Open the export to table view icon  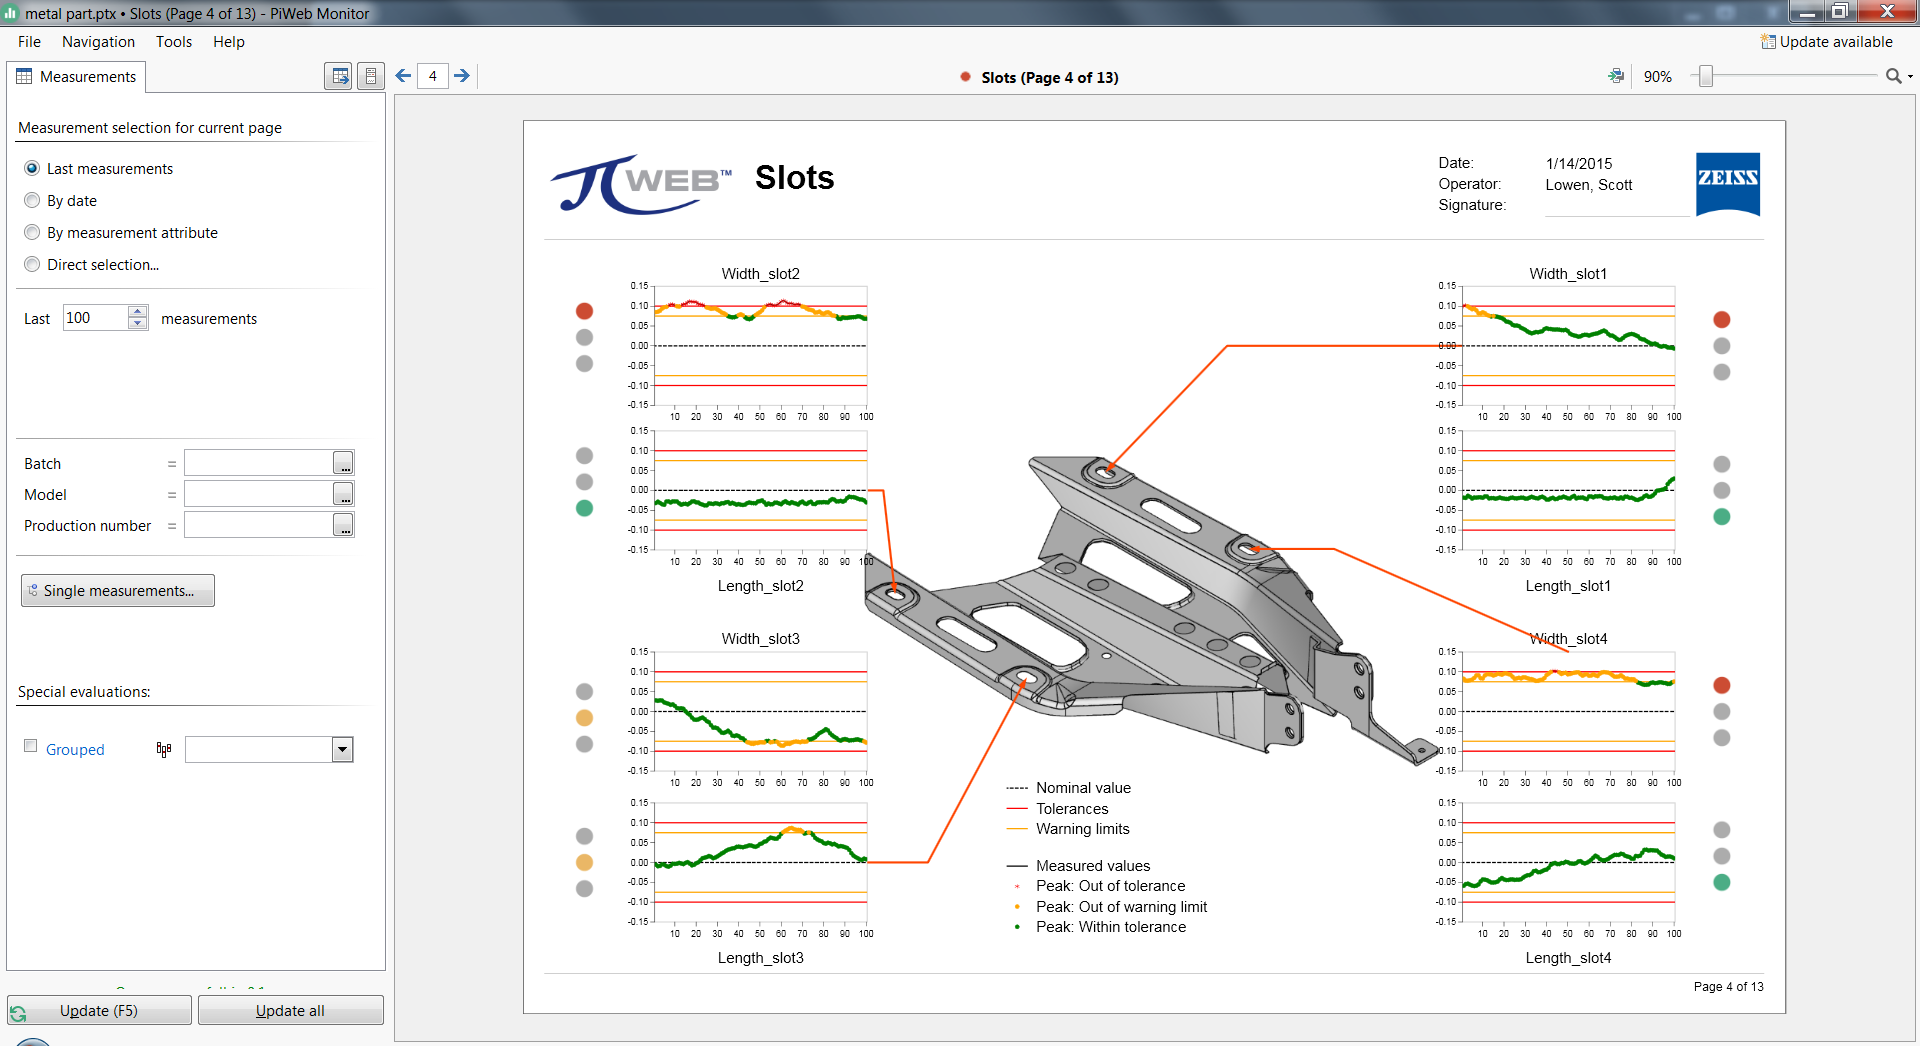coord(338,75)
